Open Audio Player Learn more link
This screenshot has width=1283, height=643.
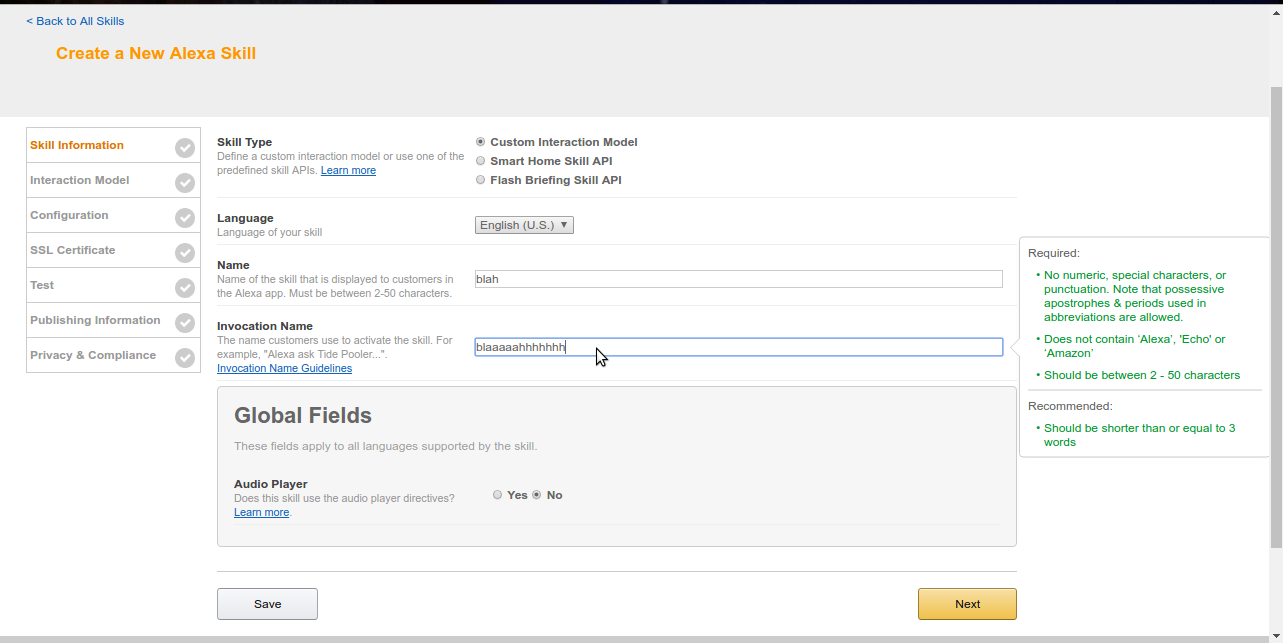(261, 512)
